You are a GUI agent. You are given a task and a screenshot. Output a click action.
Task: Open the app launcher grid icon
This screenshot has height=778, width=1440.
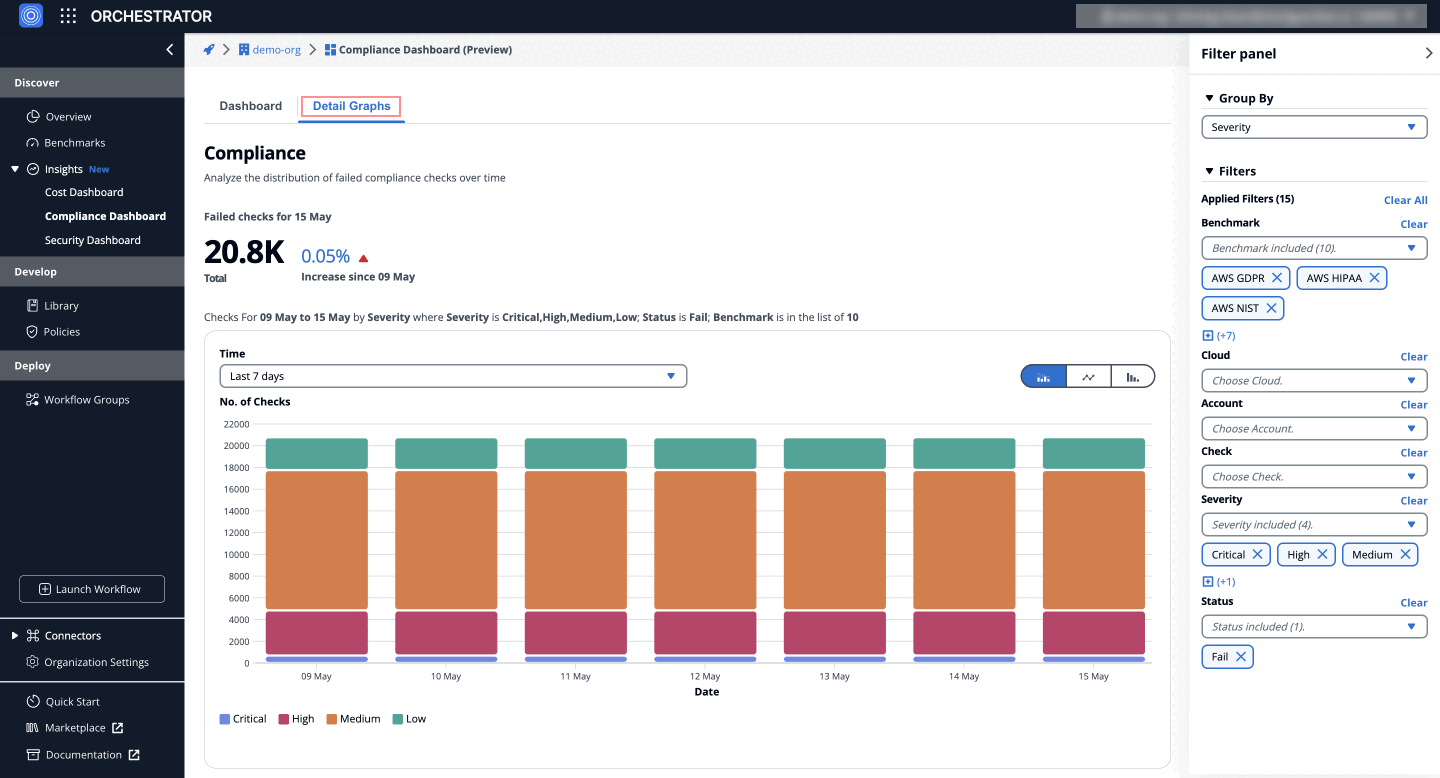(x=68, y=16)
